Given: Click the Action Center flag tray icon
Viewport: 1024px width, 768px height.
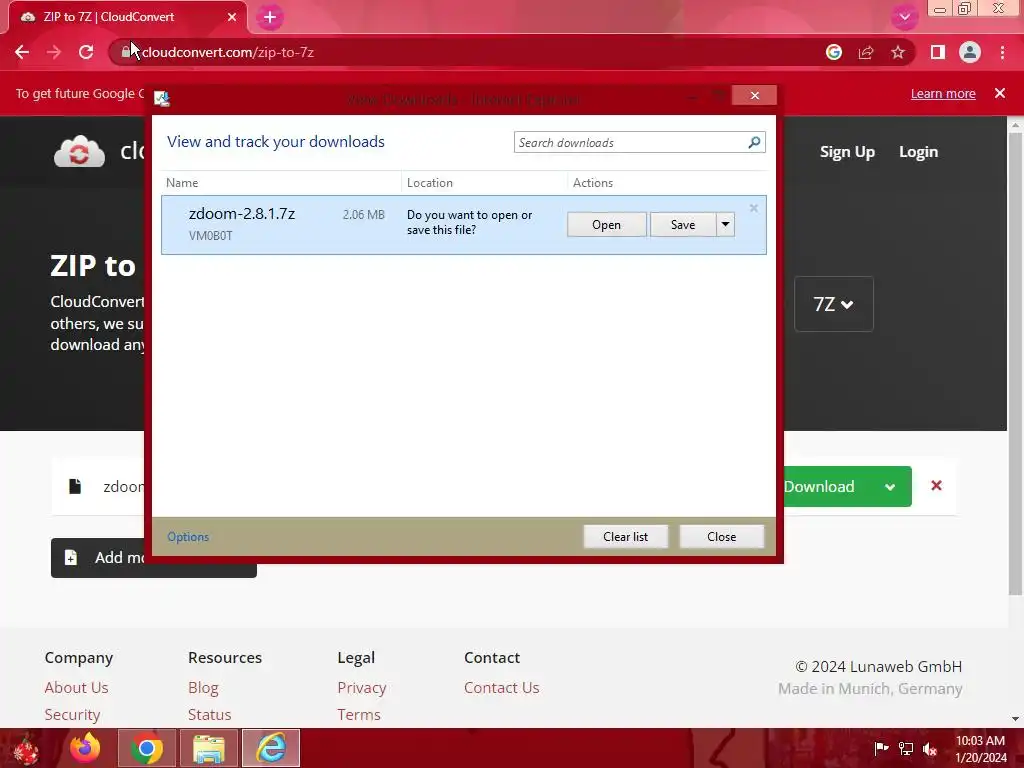Looking at the screenshot, I should (881, 748).
